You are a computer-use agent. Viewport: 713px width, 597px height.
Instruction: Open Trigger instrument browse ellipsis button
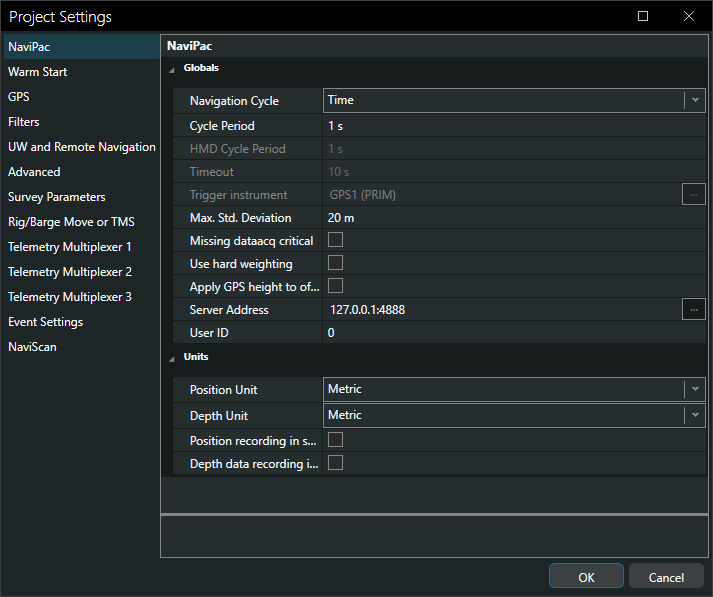(x=693, y=195)
